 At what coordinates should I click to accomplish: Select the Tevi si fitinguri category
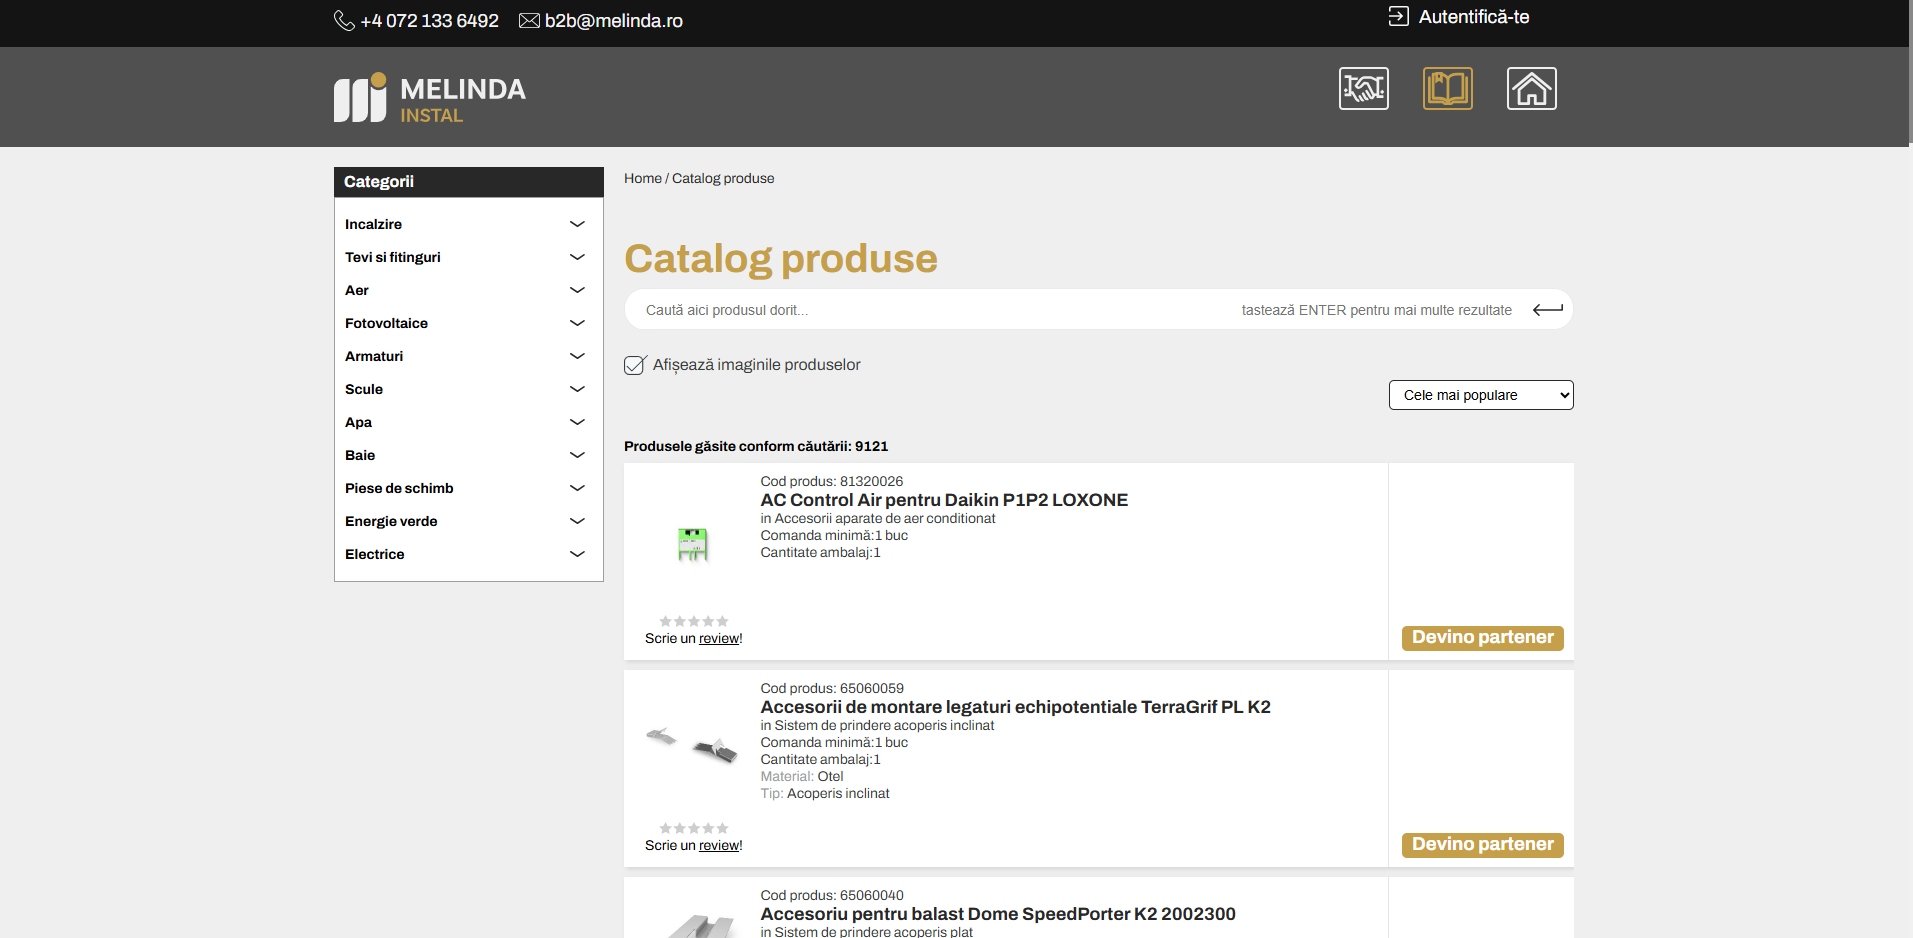coord(393,257)
